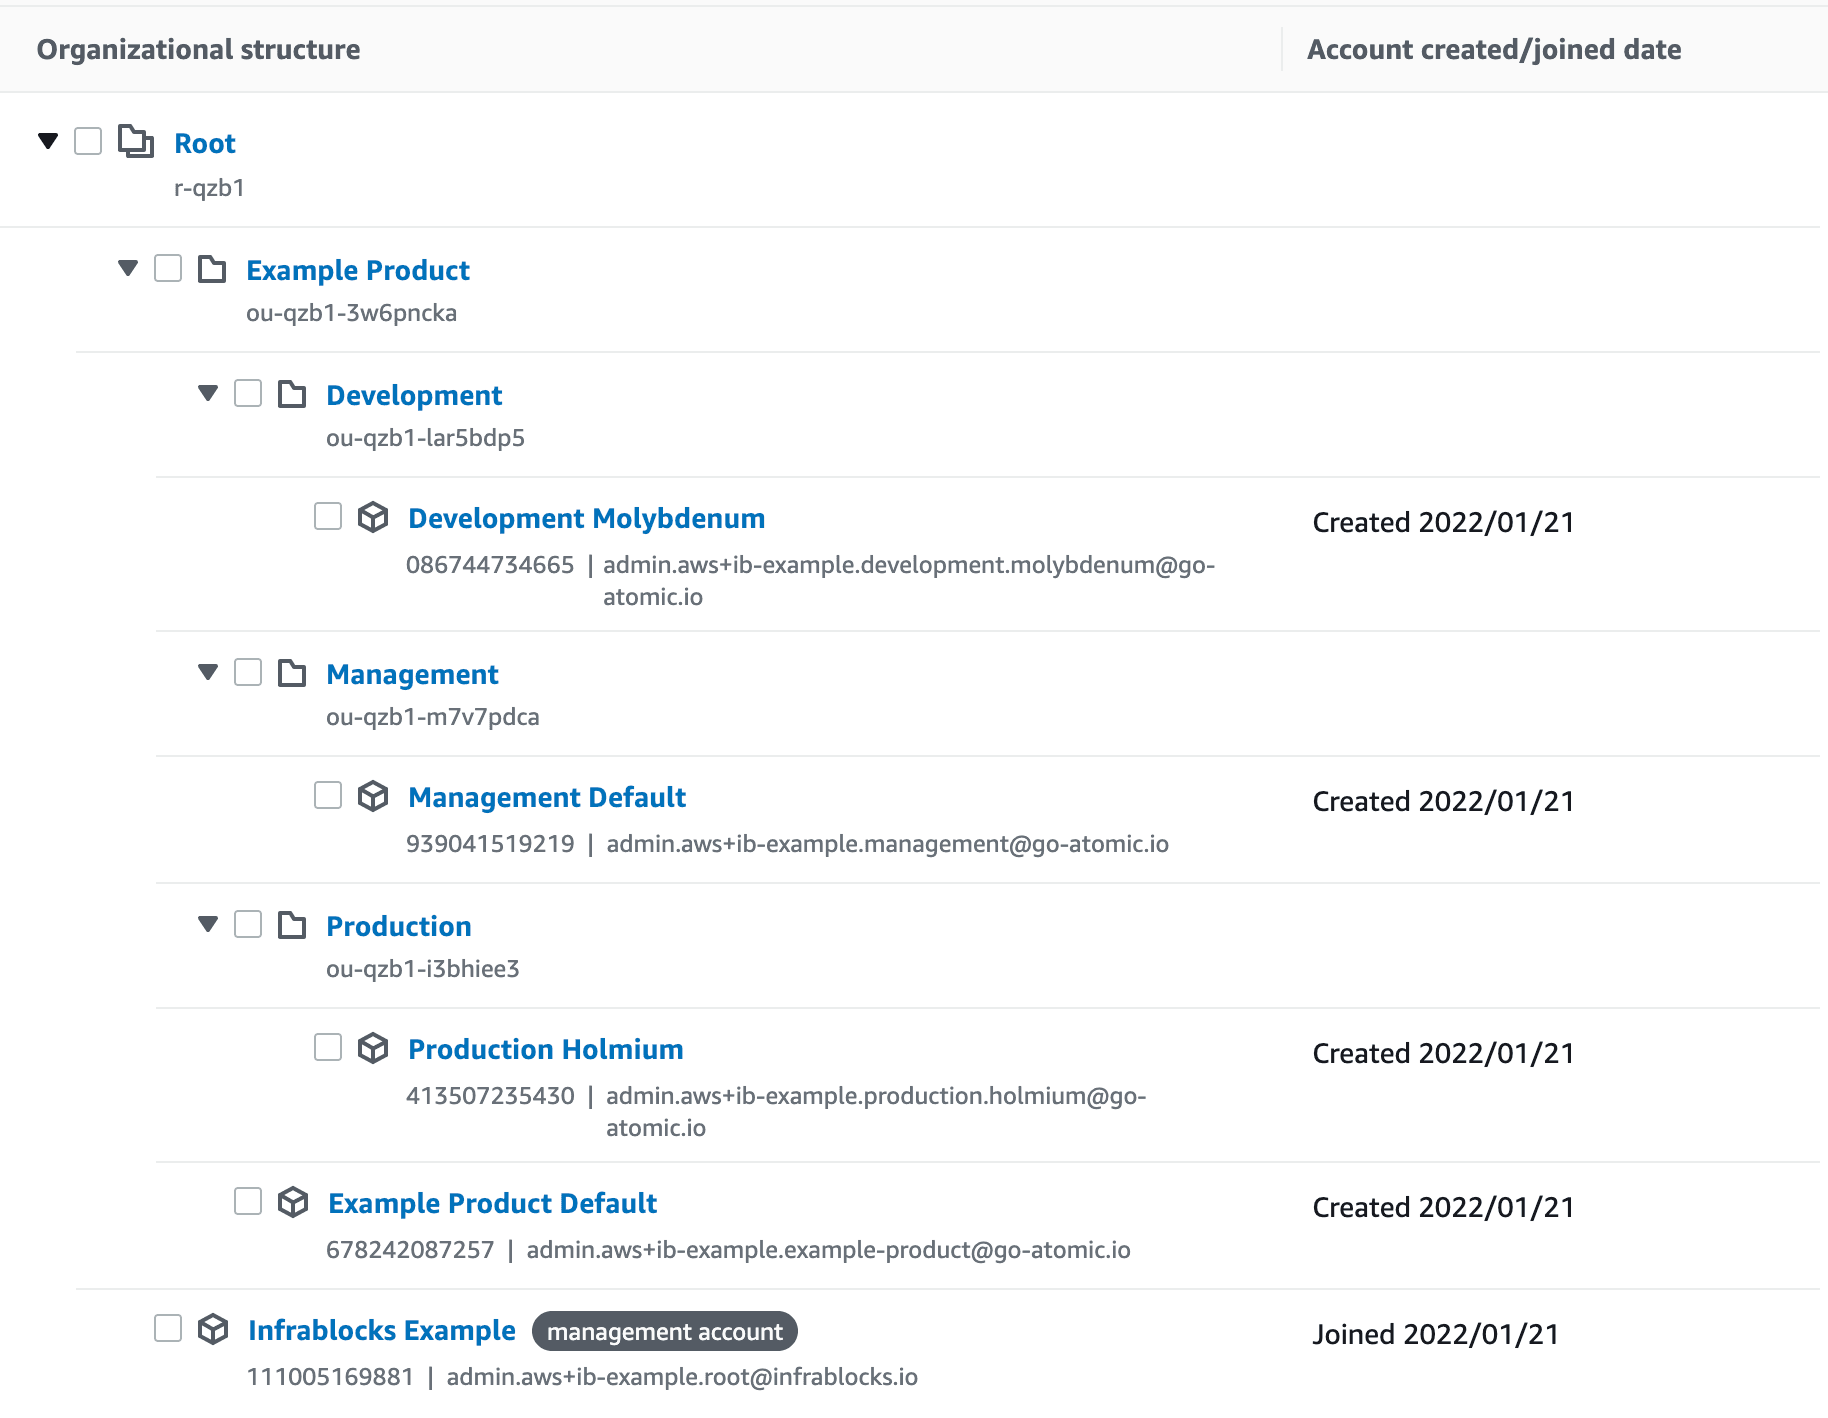1828x1418 pixels.
Task: Collapse the Production OU arrow
Action: coord(208,924)
